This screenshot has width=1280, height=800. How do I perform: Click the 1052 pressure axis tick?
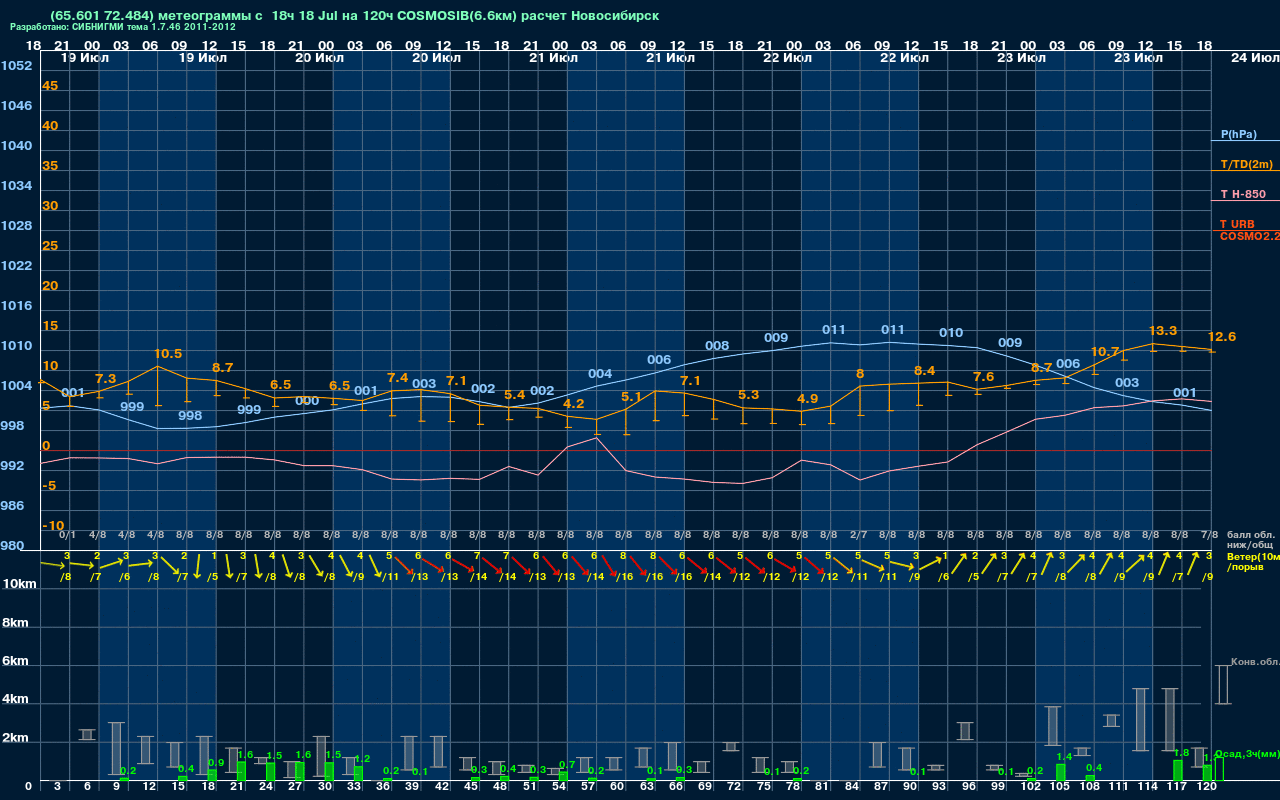click(16, 66)
